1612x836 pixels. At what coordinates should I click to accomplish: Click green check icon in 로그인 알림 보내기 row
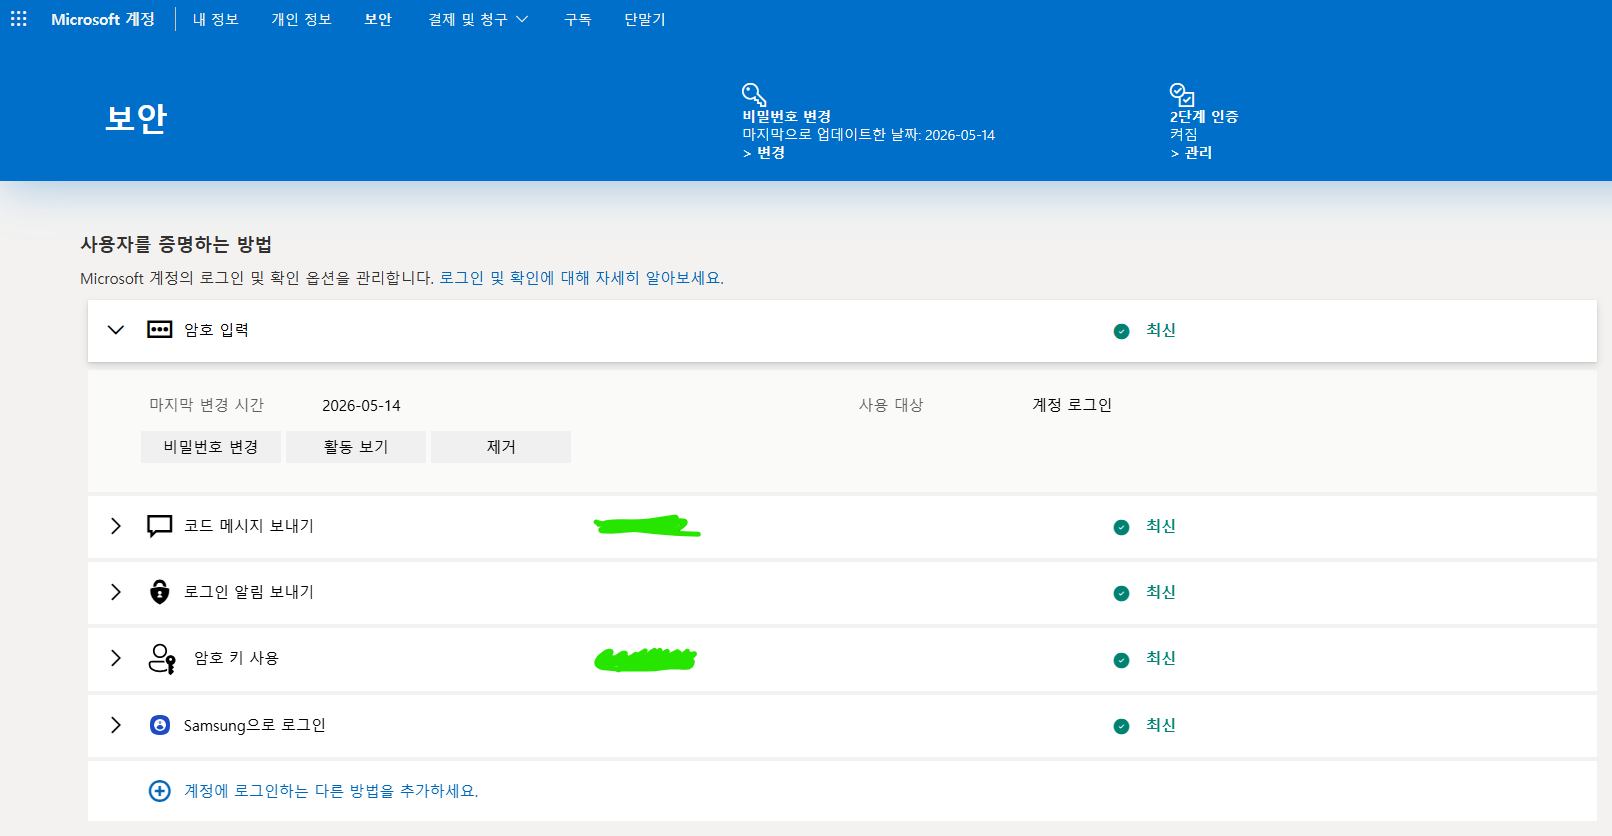click(1122, 593)
